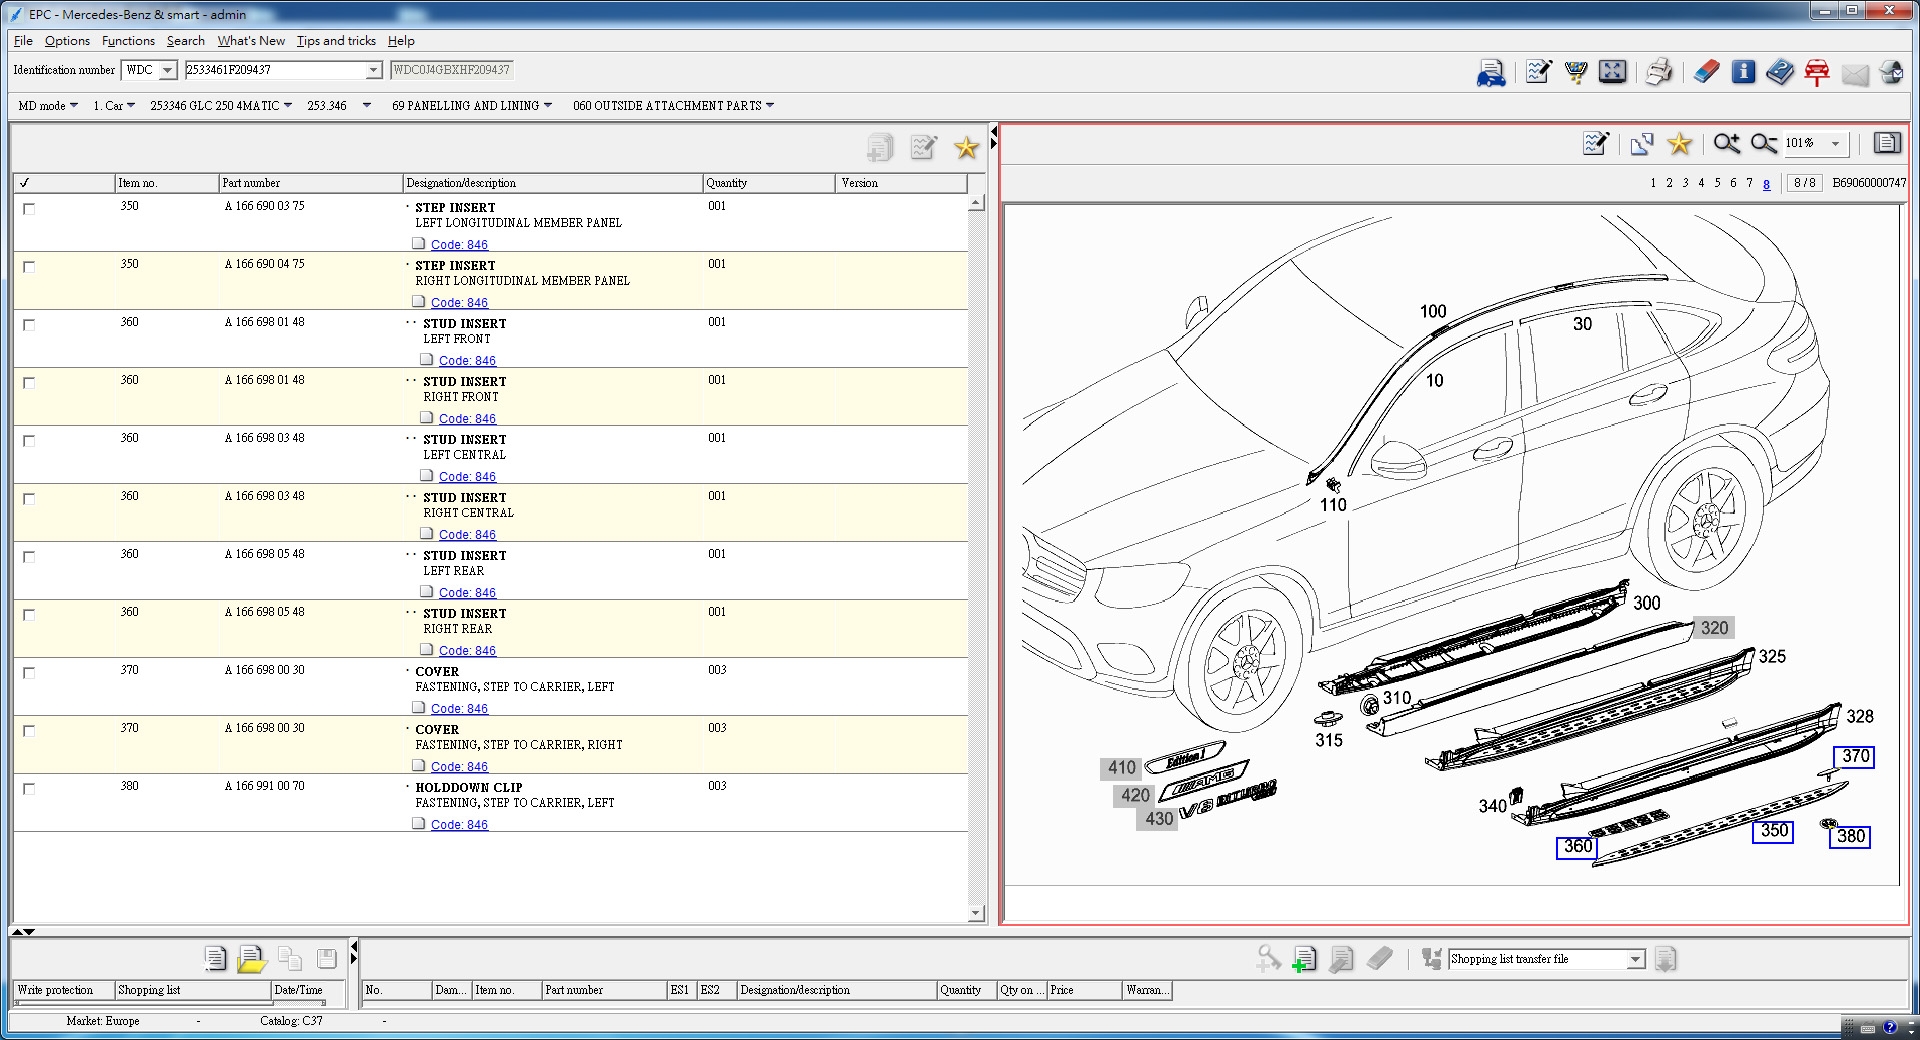Create a new shopping list document
This screenshot has width=1920, height=1040.
click(215, 959)
